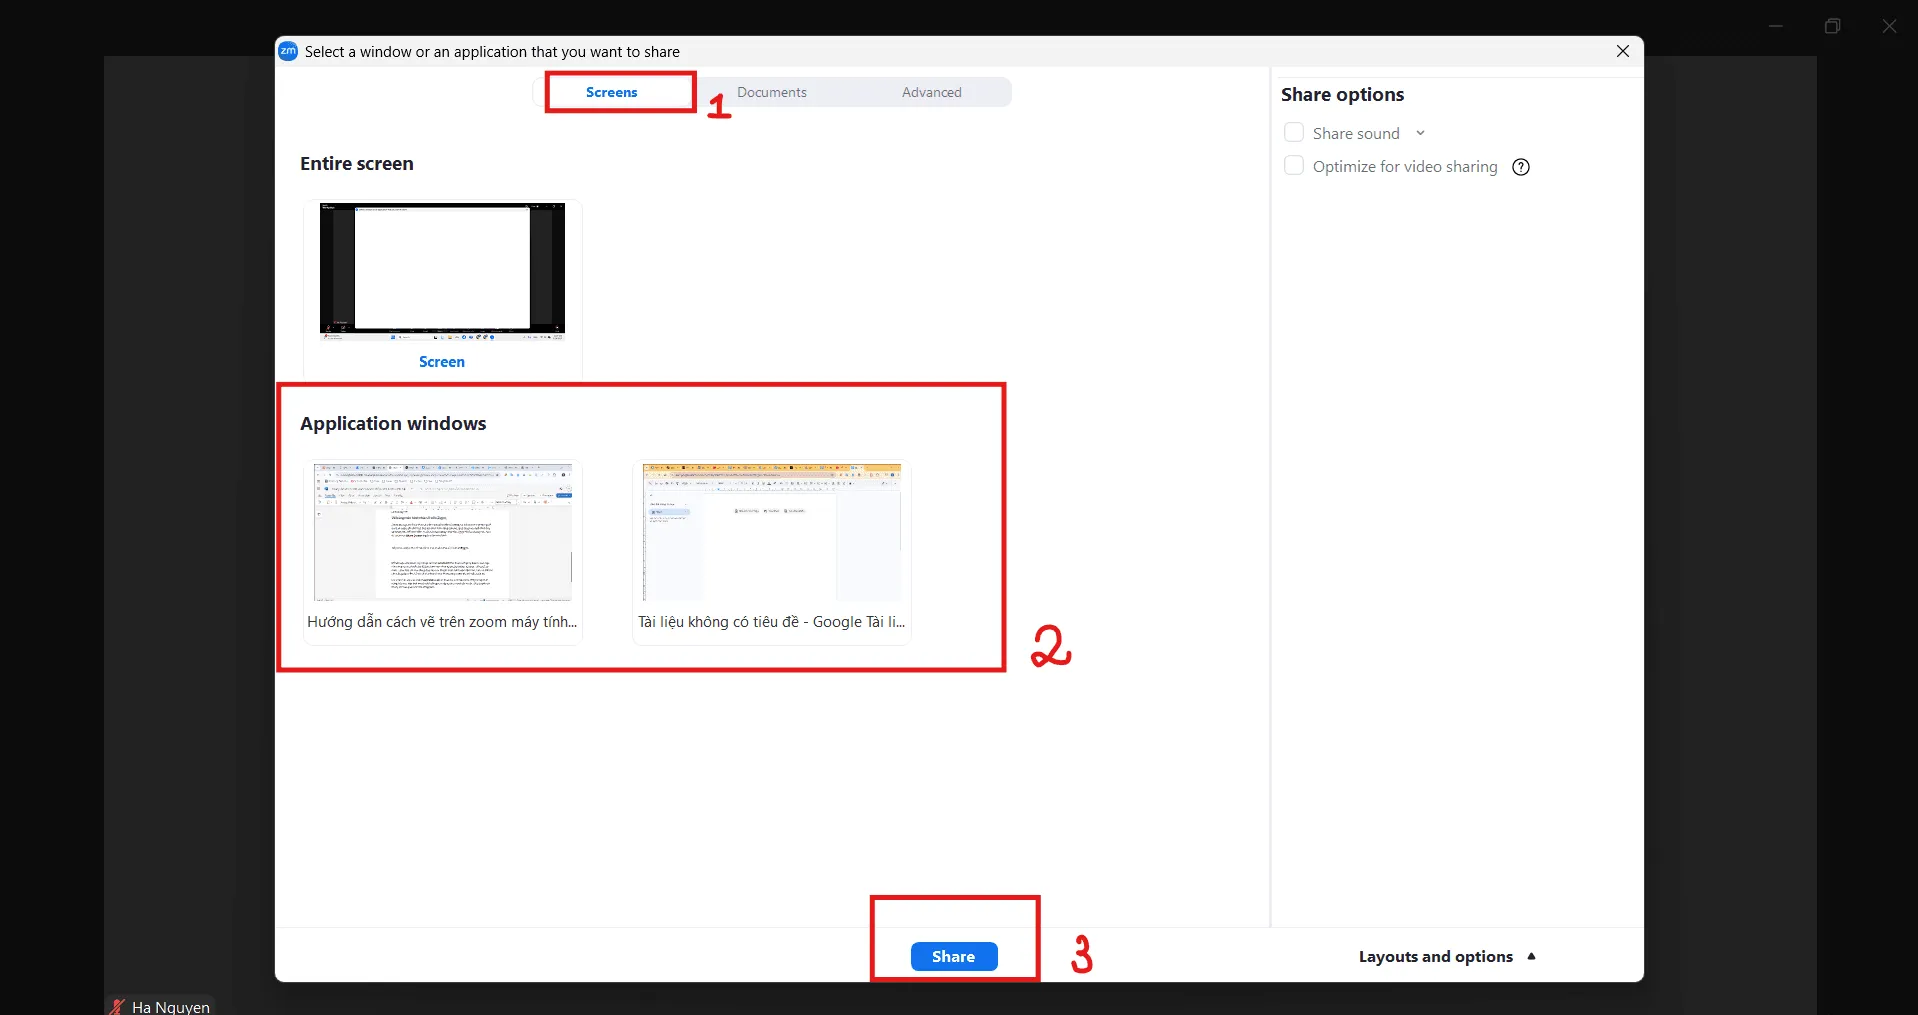Go to the Advanced tab
This screenshot has height=1015, width=1918.
click(x=931, y=92)
